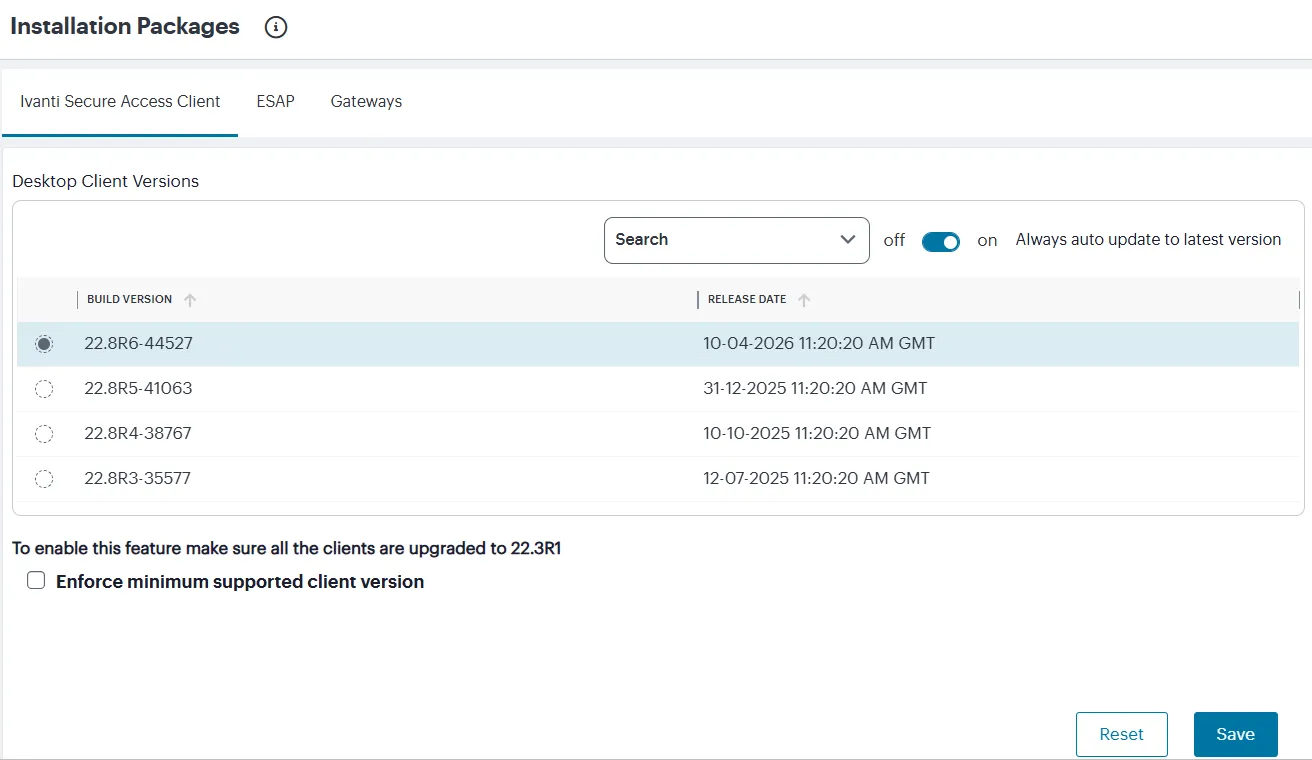
Task: Switch to Ivanti Secure Access Client tab
Action: point(120,101)
